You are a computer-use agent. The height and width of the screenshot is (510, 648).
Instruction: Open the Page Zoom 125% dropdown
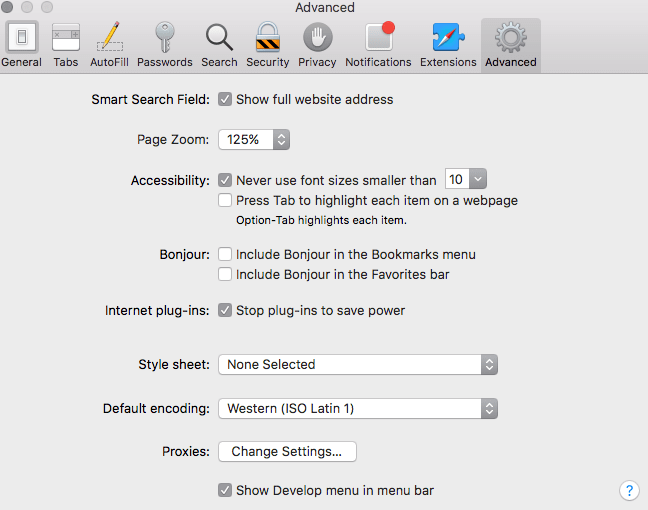pos(254,140)
